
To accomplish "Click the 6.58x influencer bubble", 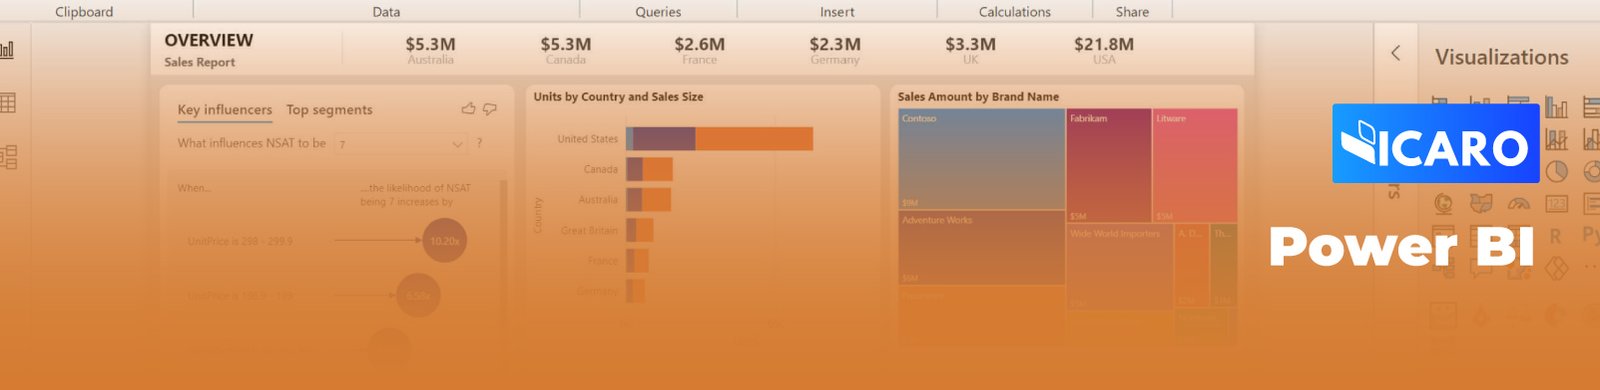I will (418, 296).
